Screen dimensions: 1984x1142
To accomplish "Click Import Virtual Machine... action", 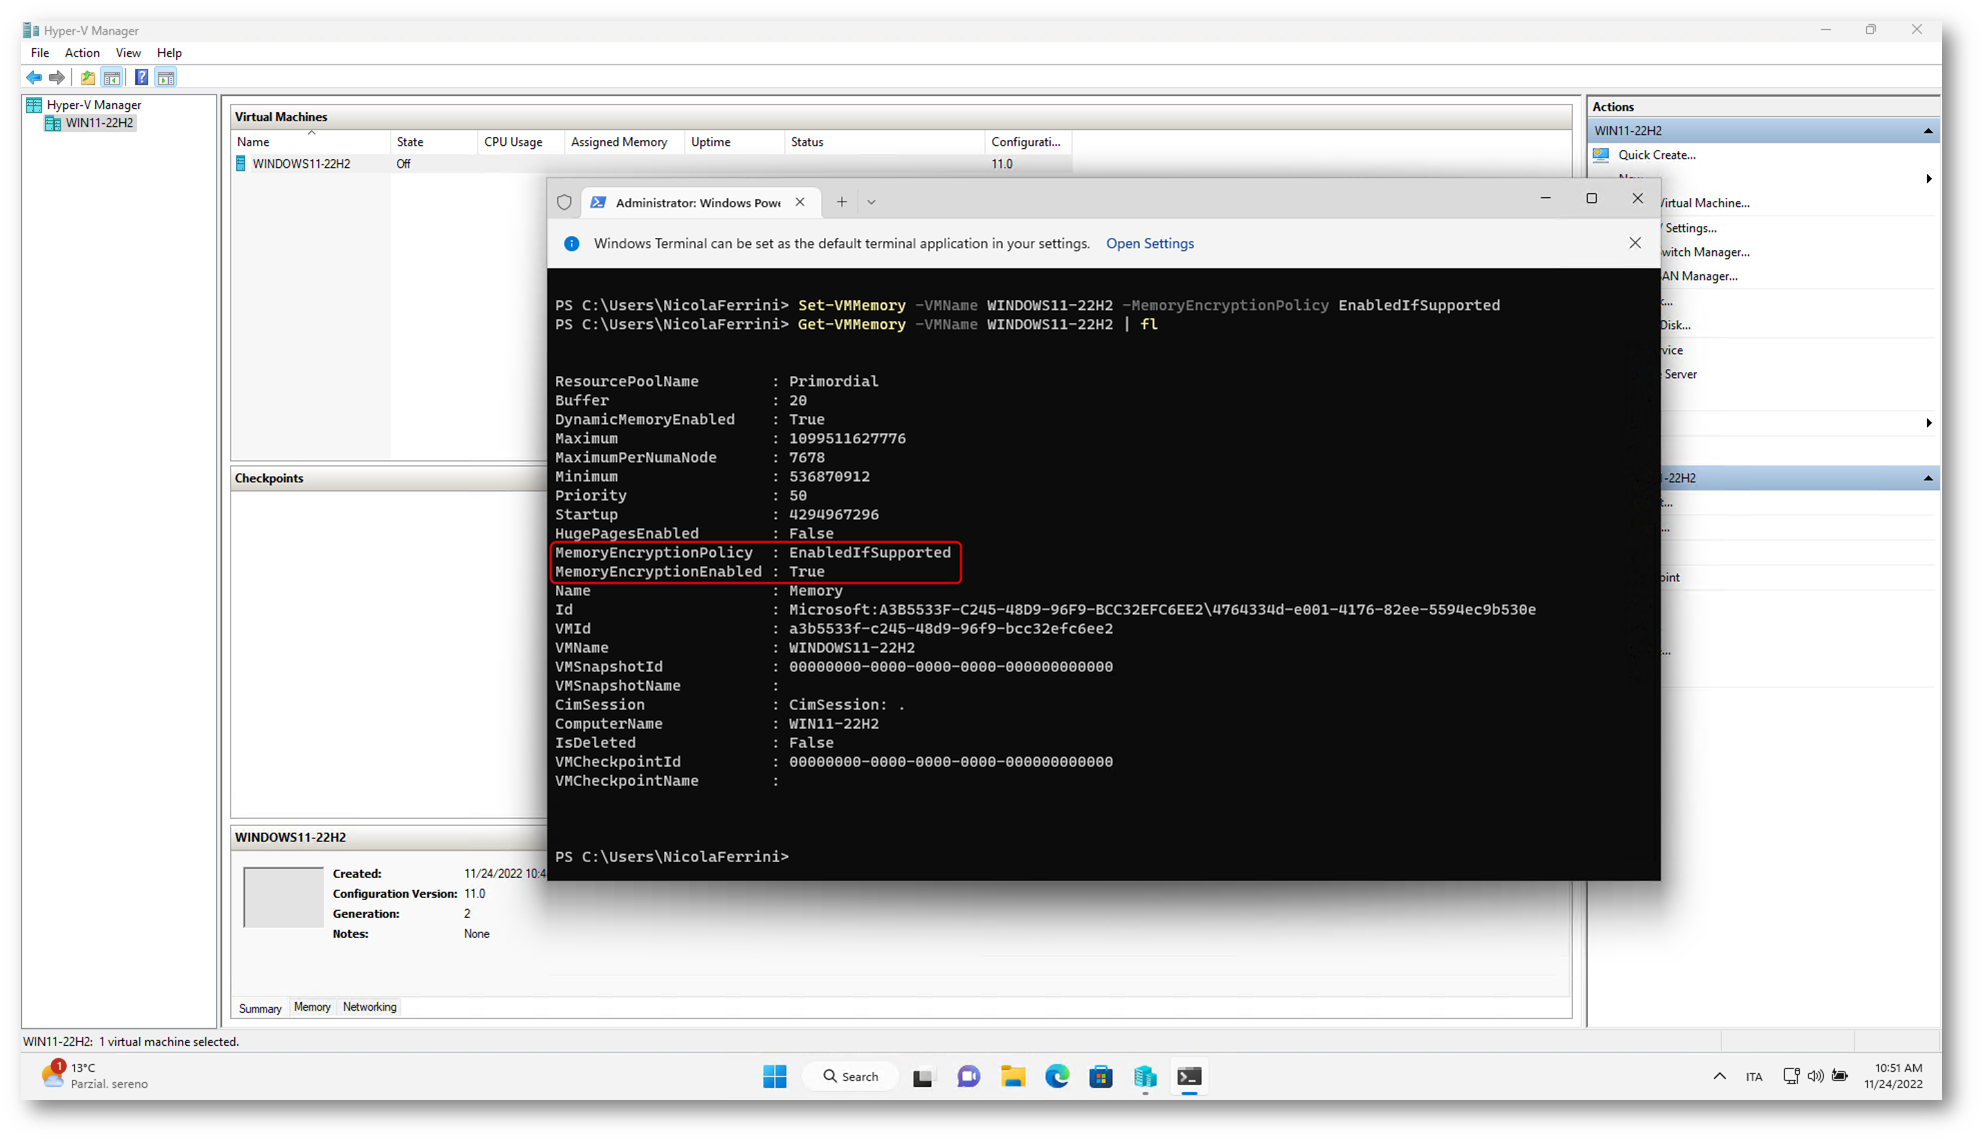I will pyautogui.click(x=1705, y=203).
